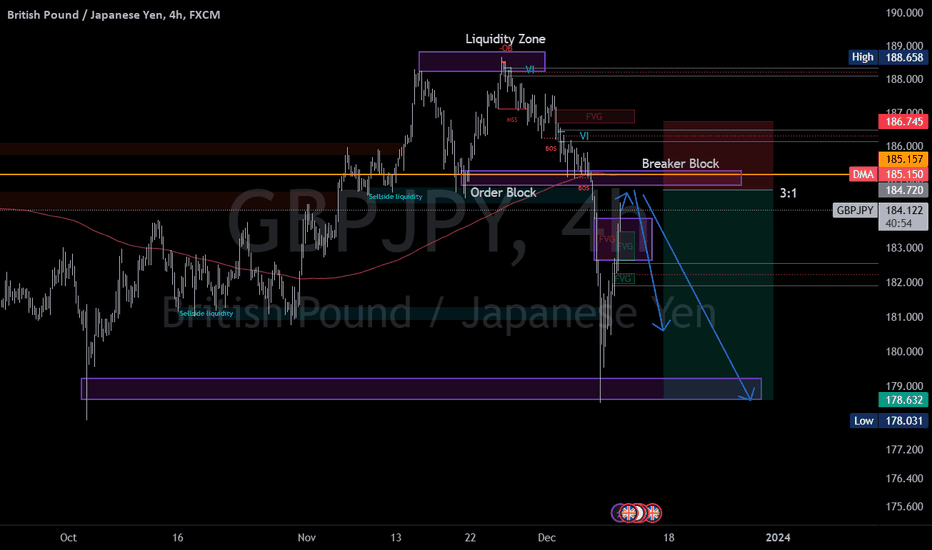Click the green 178.632 target price label

tap(903, 400)
